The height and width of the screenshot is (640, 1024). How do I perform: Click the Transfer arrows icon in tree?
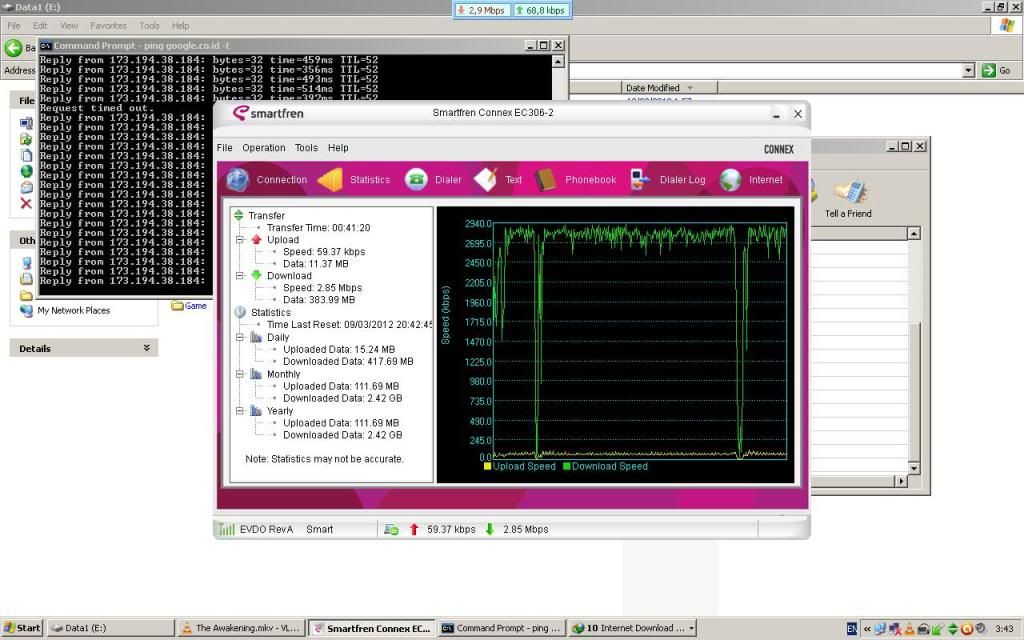[238, 215]
